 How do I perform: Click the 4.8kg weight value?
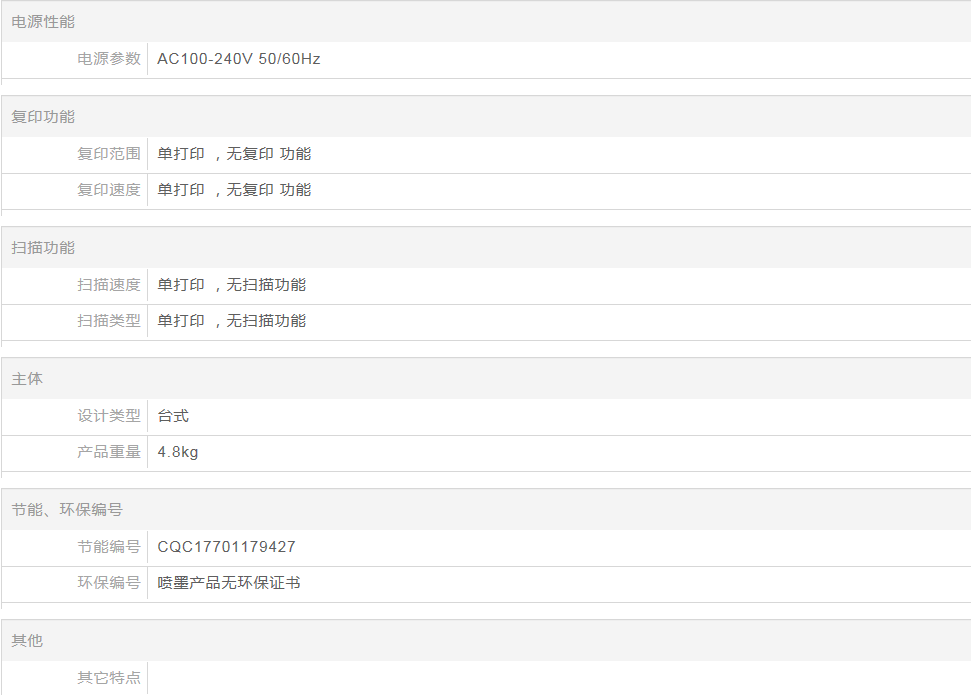(178, 452)
